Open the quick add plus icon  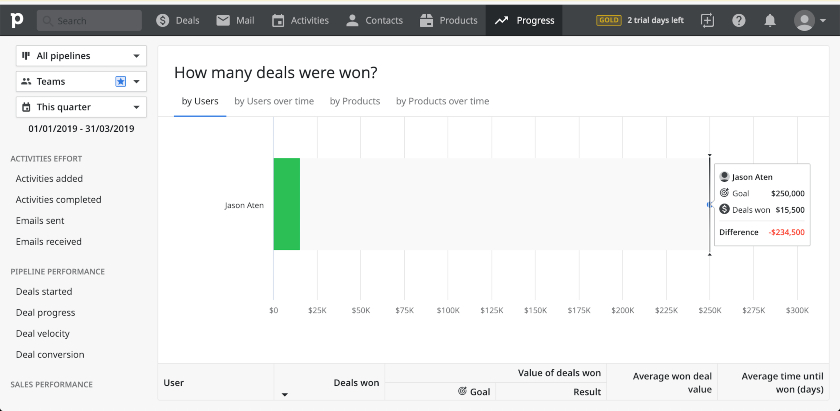click(708, 20)
